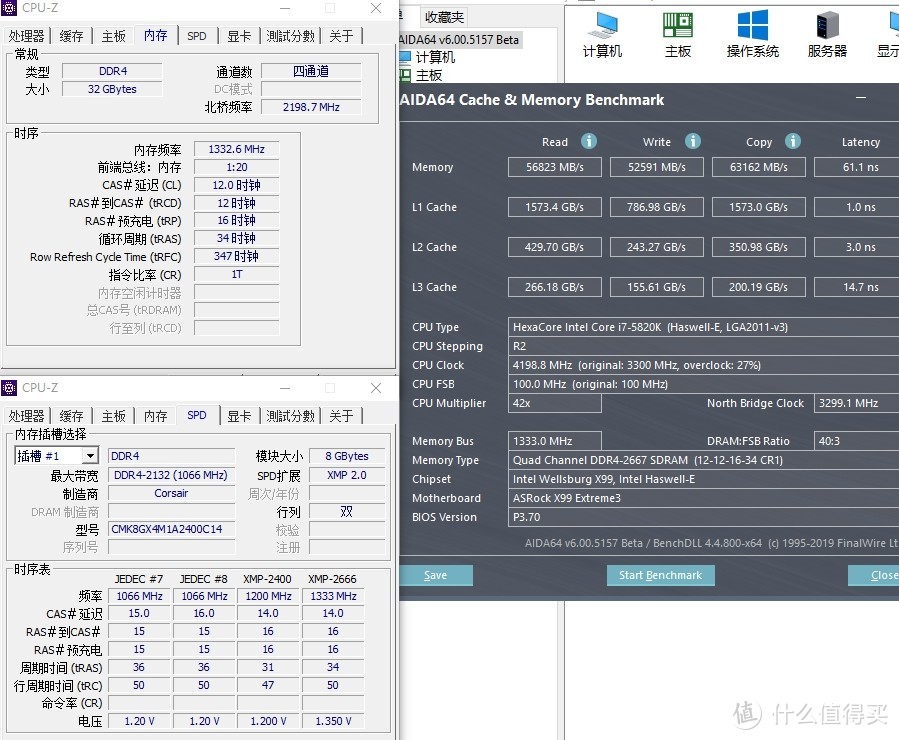Click 通道数 value 四通道
Image resolution: width=899 pixels, height=740 pixels.
click(x=311, y=72)
